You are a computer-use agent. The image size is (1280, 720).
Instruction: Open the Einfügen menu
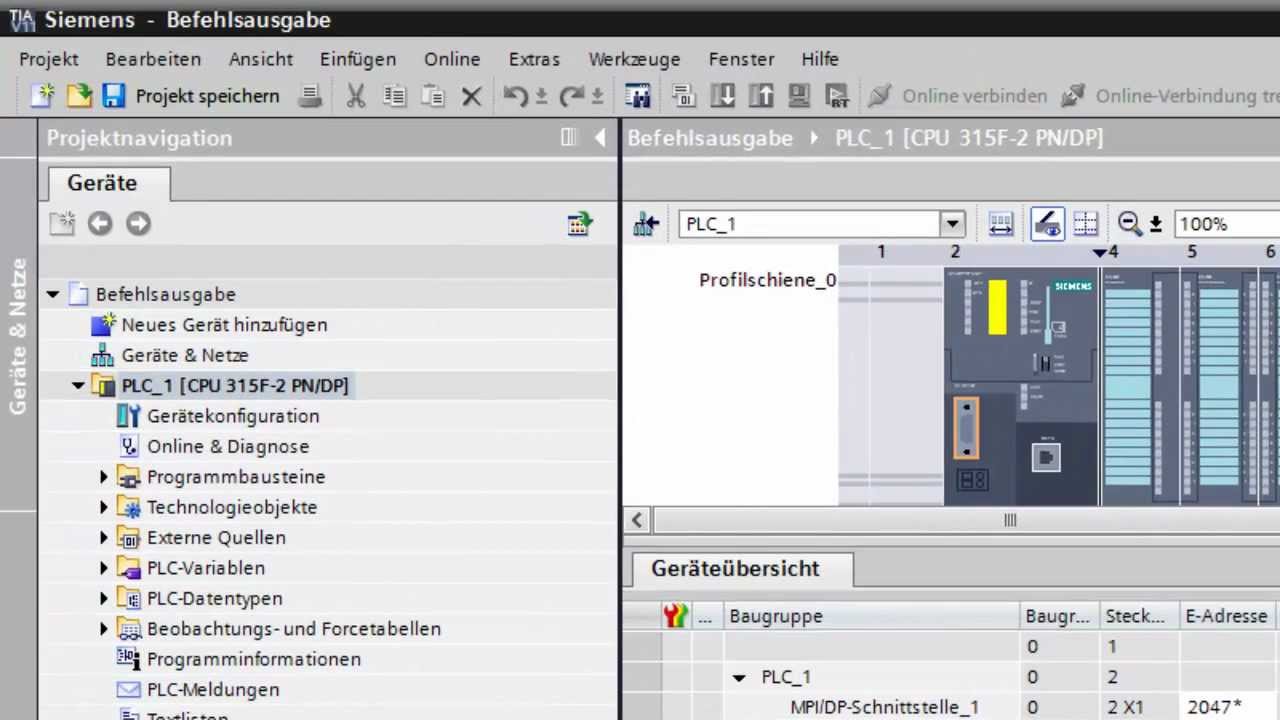point(358,59)
